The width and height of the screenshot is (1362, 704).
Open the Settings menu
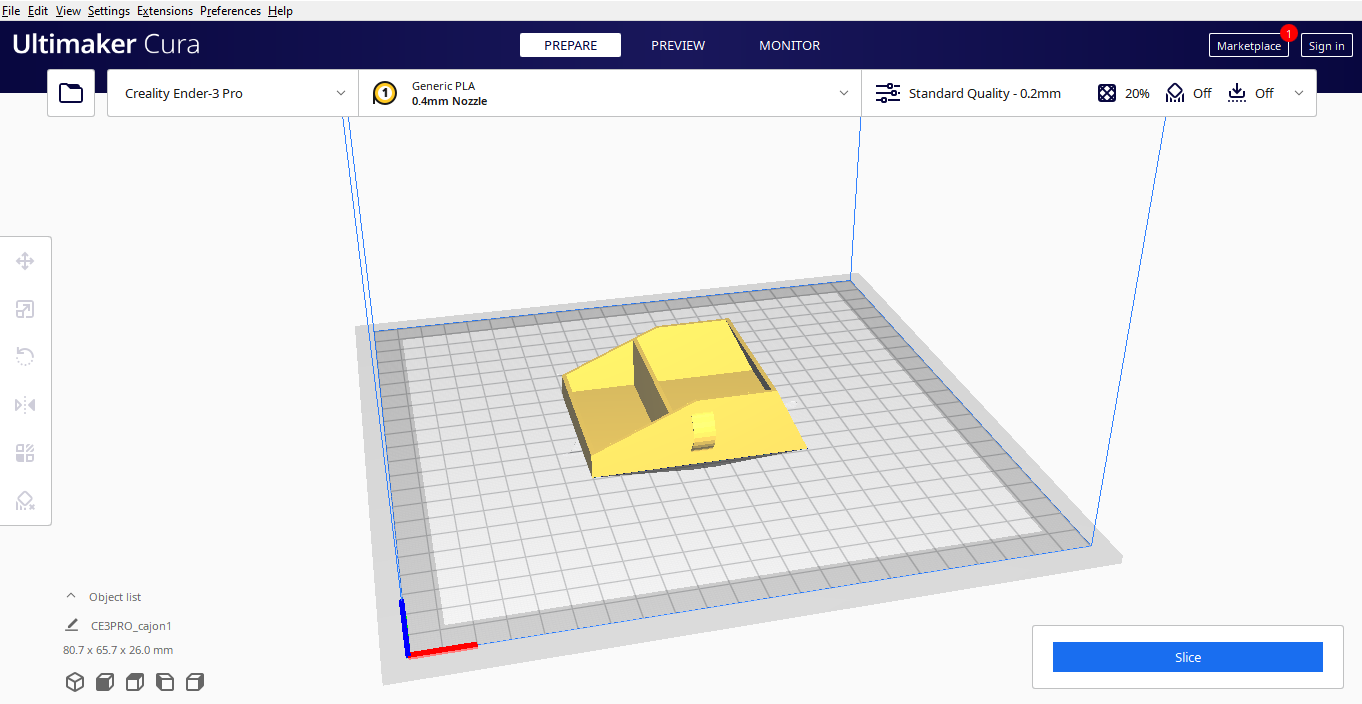pyautogui.click(x=109, y=11)
